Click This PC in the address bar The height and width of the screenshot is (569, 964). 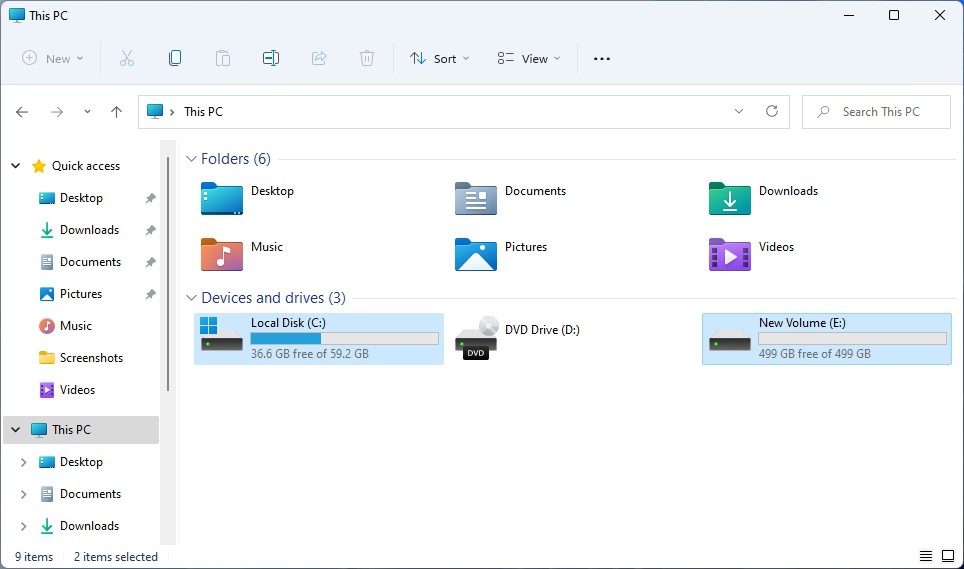[x=203, y=112]
